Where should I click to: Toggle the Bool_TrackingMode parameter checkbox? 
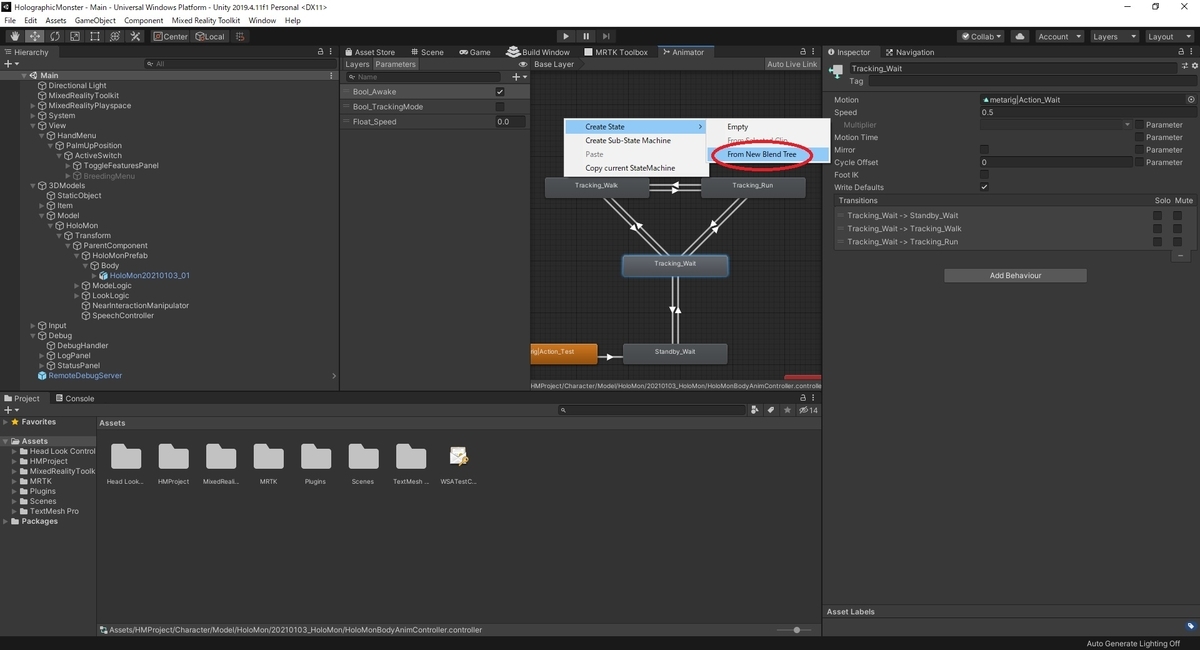point(500,107)
